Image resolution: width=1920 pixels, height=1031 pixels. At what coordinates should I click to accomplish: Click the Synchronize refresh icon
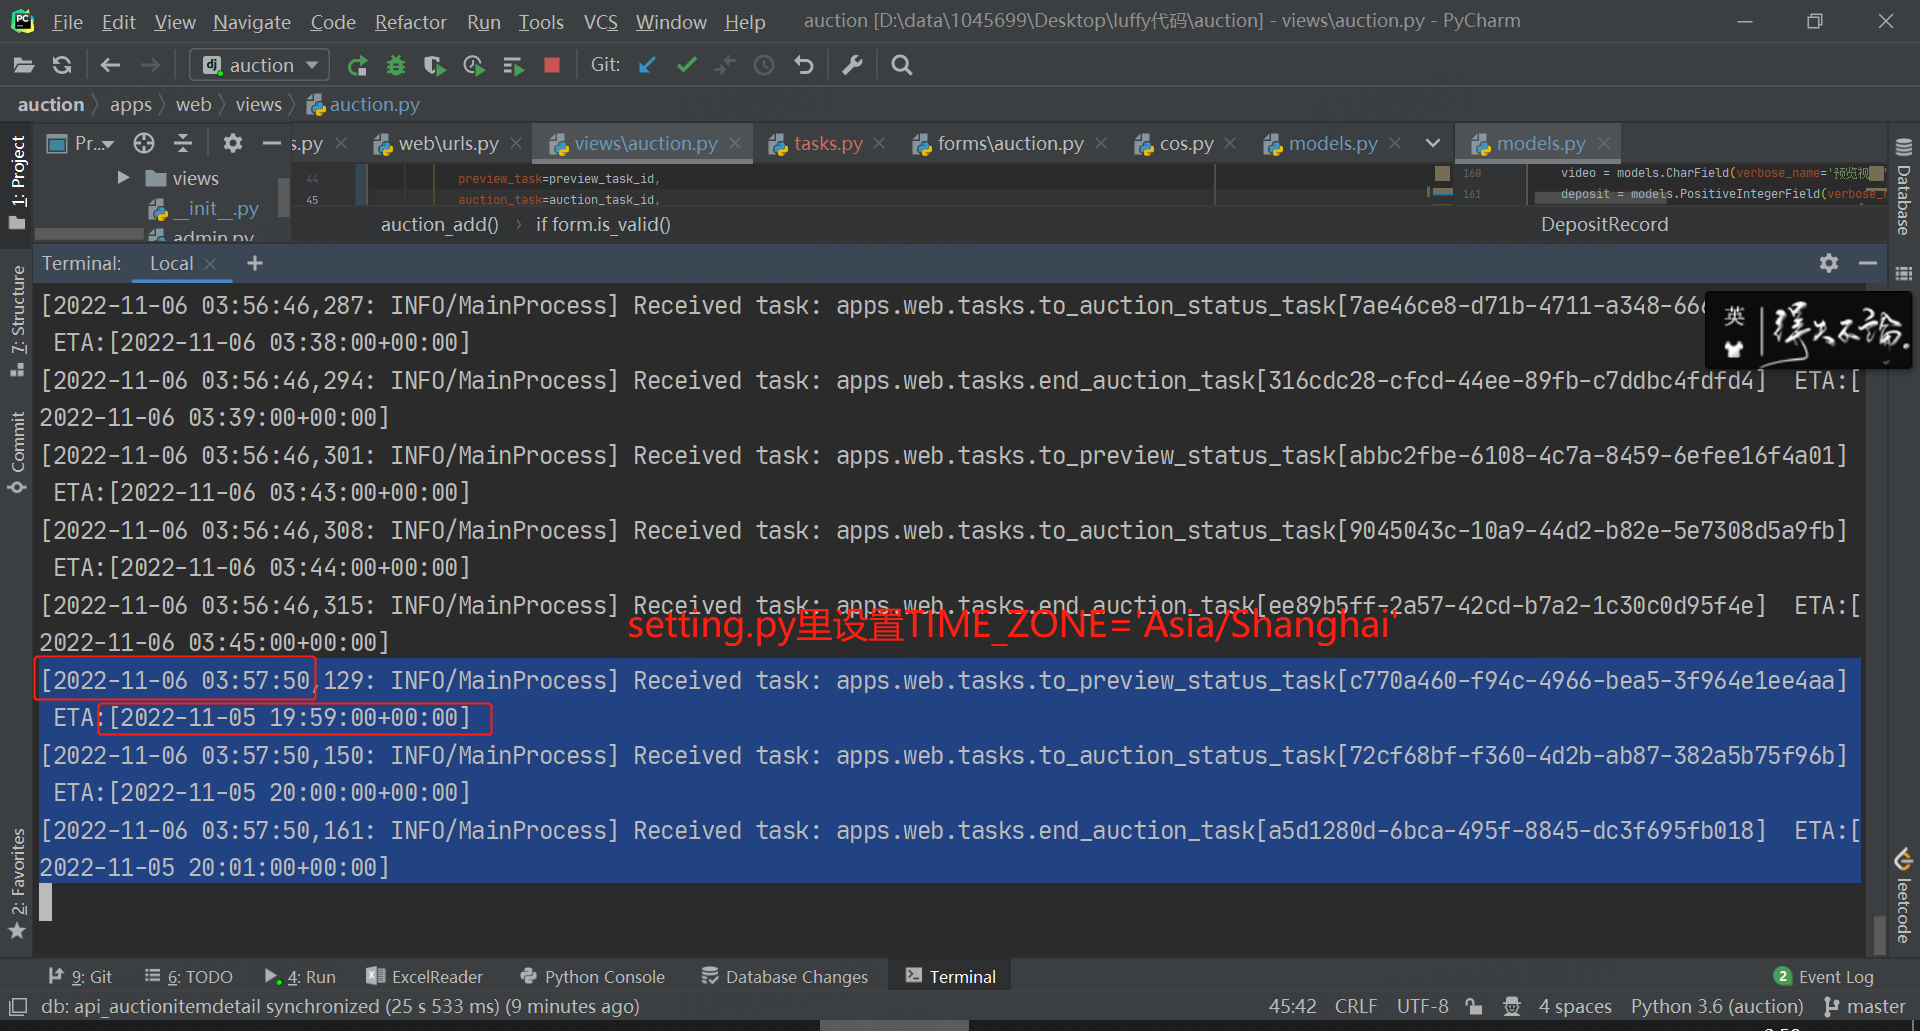62,65
